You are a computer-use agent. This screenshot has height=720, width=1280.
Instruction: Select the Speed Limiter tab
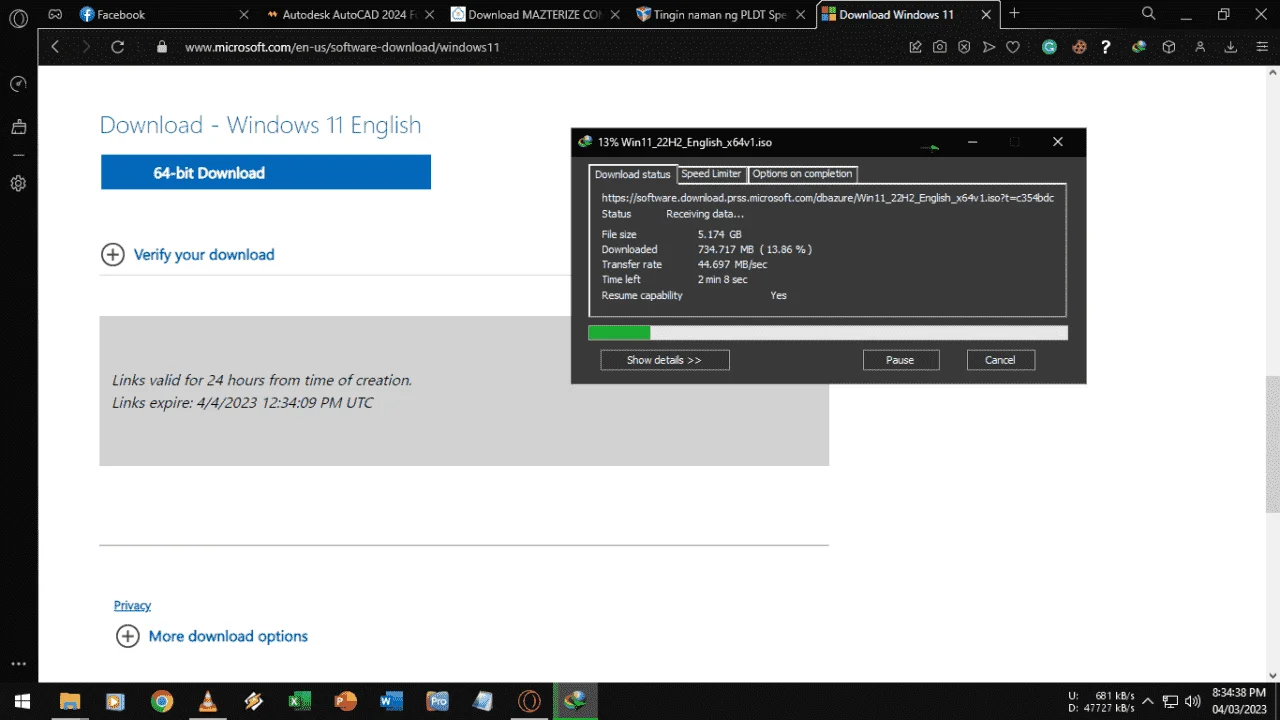[712, 174]
